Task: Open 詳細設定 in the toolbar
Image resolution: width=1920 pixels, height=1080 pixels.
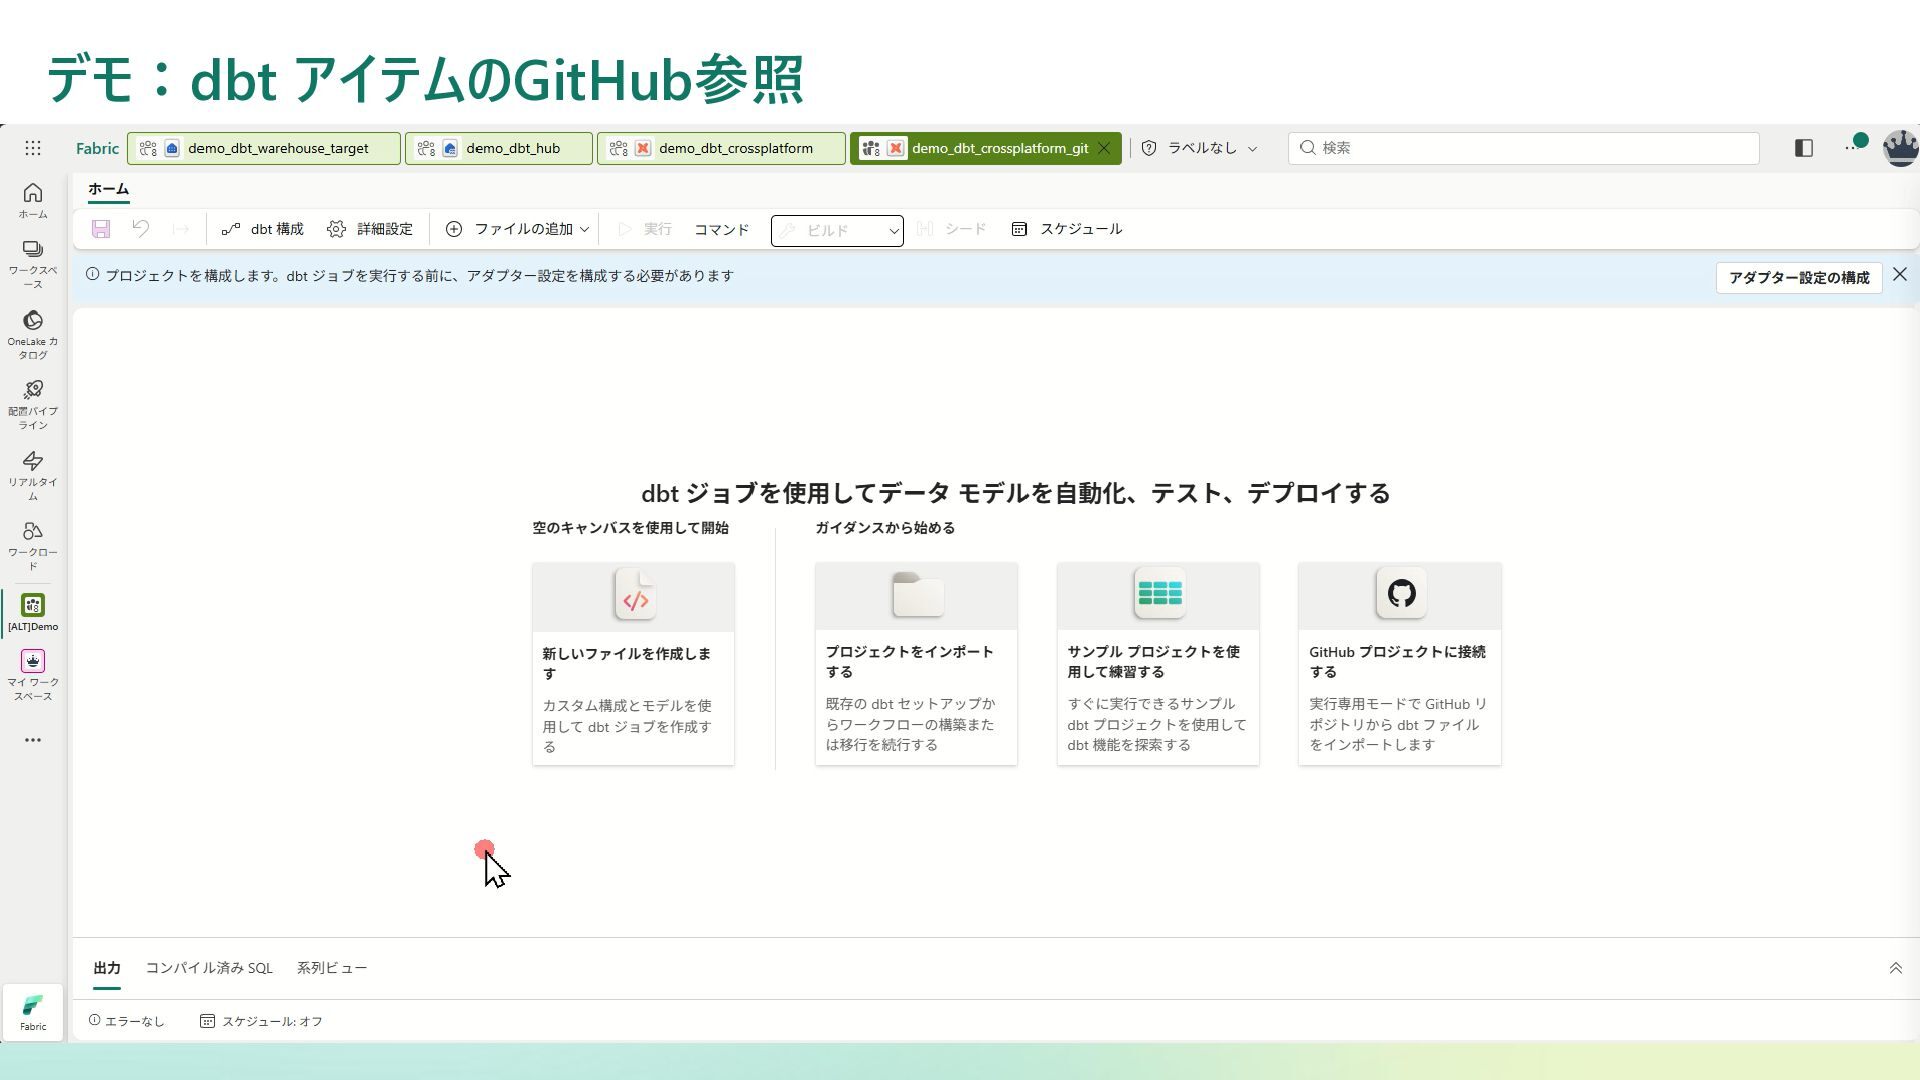Action: click(369, 229)
